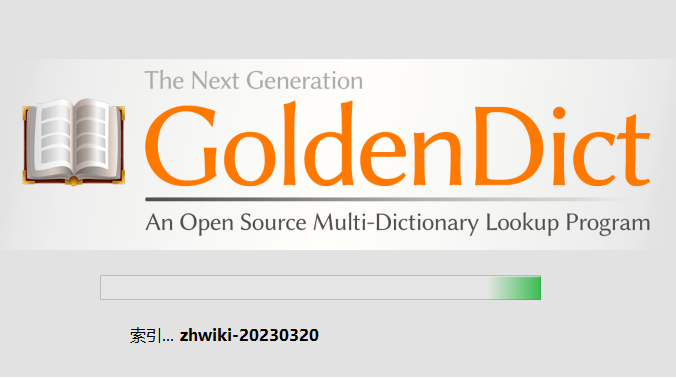Click "An Open Source Multi-Dictionary Lookup Program" subtitle
The height and width of the screenshot is (378, 676).
(397, 223)
